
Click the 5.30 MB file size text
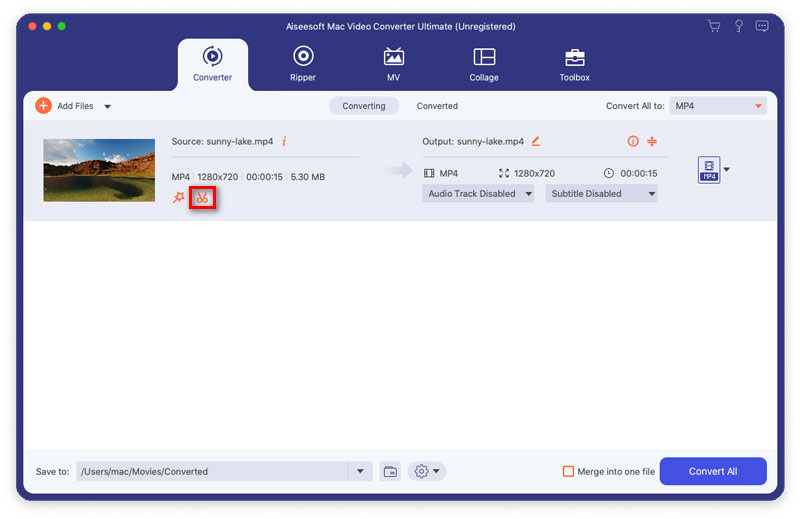pyautogui.click(x=308, y=177)
